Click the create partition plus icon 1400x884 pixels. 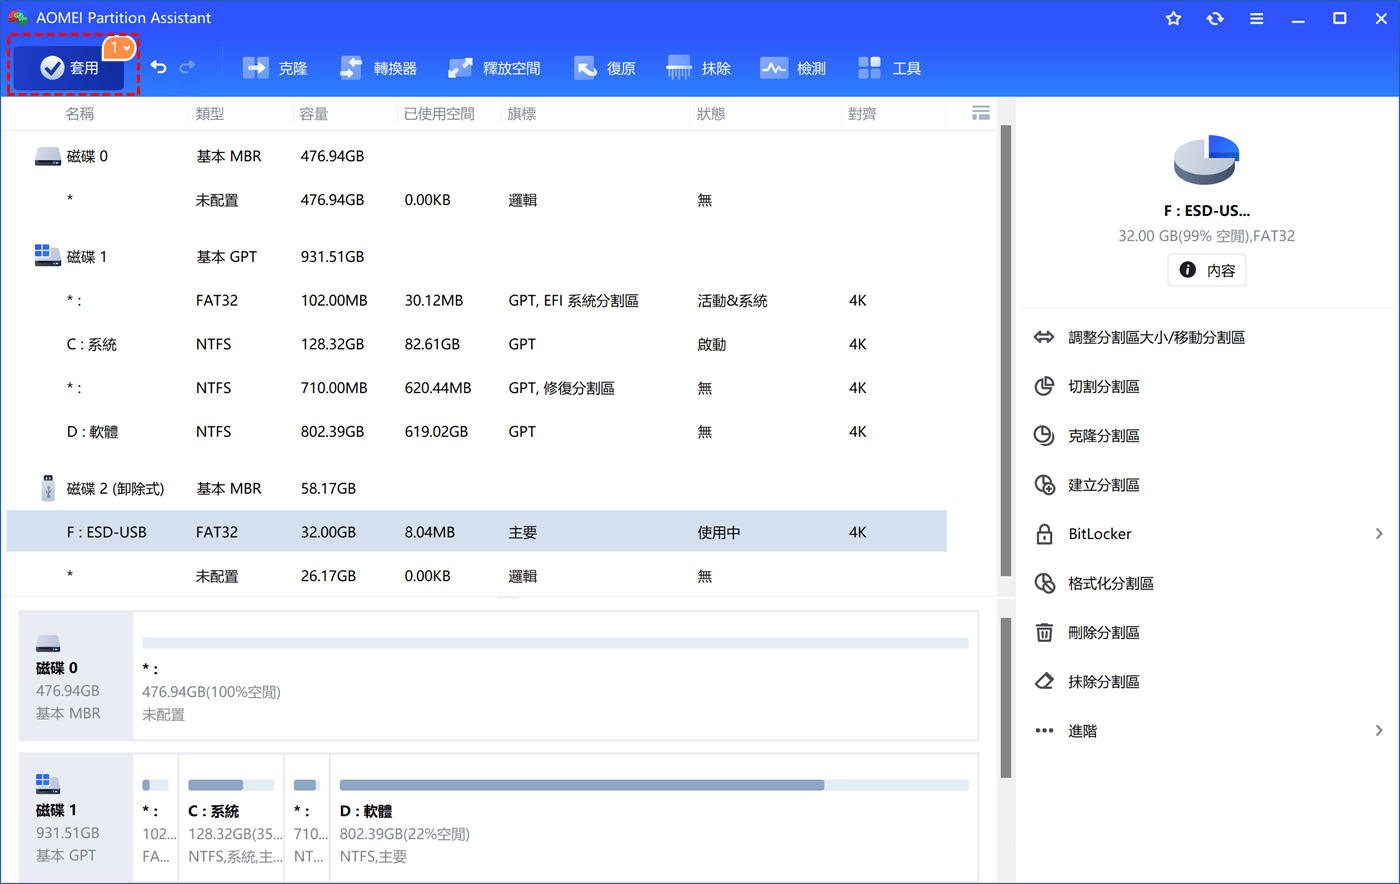[x=1044, y=484]
